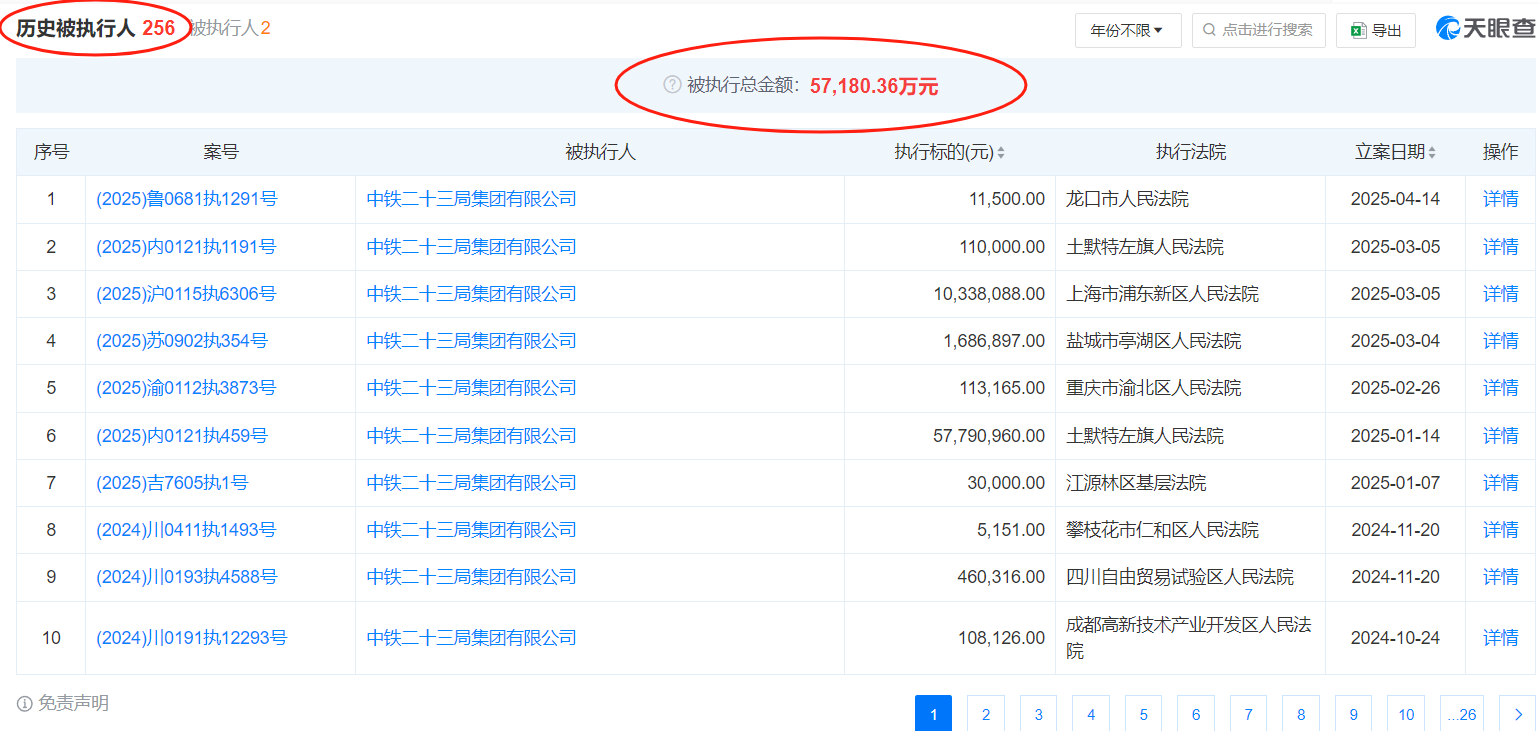Click 详情 for the 攀枝花市仁和区人民法院 row
The height and width of the screenshot is (731, 1539).
1500,529
